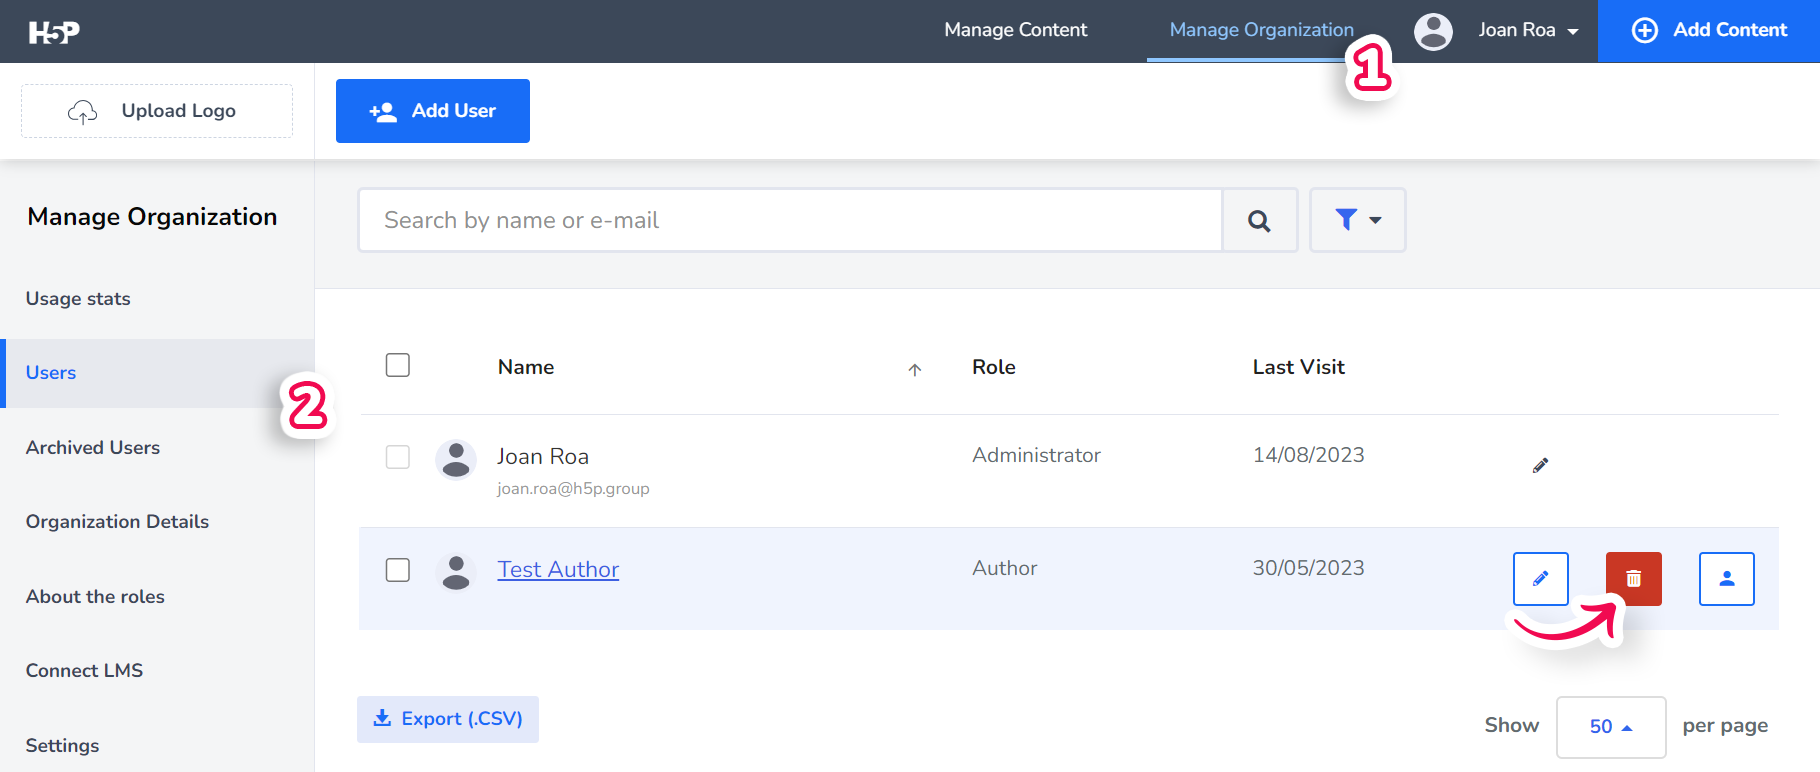Click the 30/05/2023 last visit cell

point(1308,568)
